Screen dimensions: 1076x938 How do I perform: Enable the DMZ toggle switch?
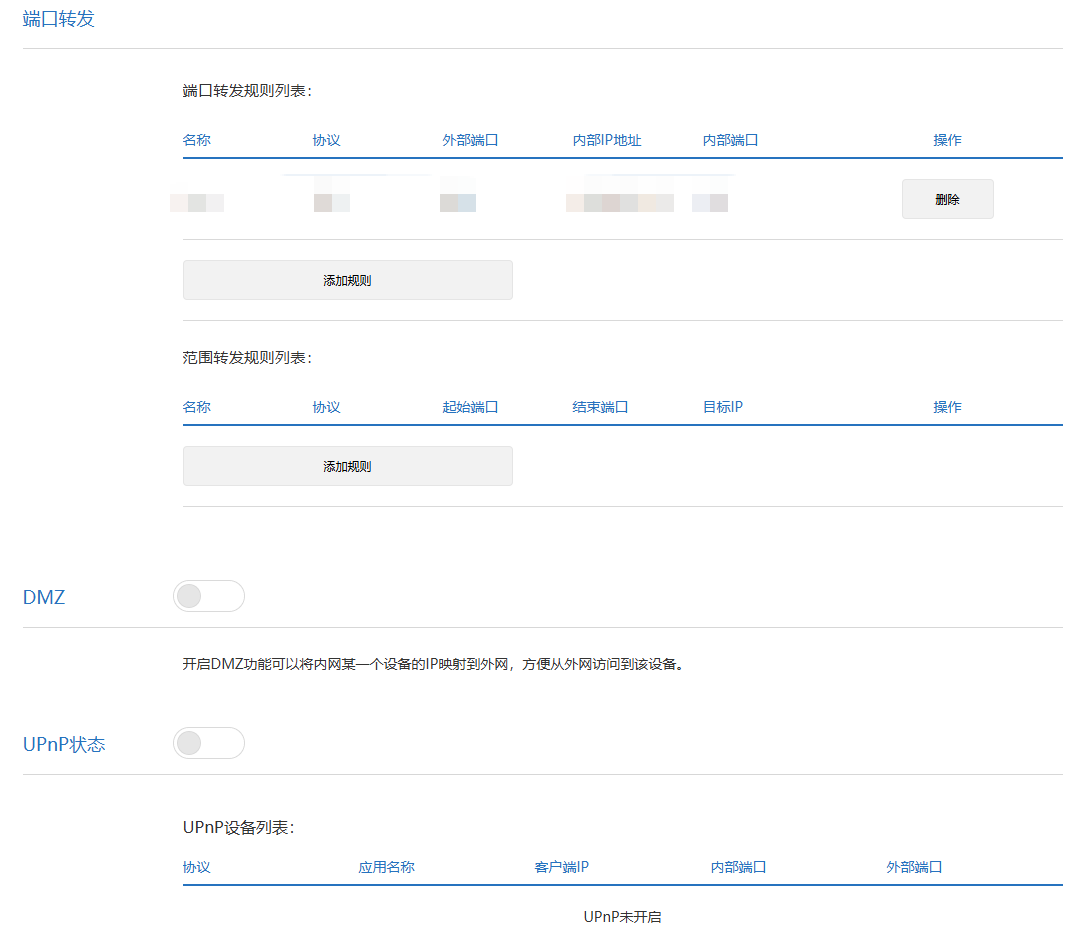coord(208,596)
